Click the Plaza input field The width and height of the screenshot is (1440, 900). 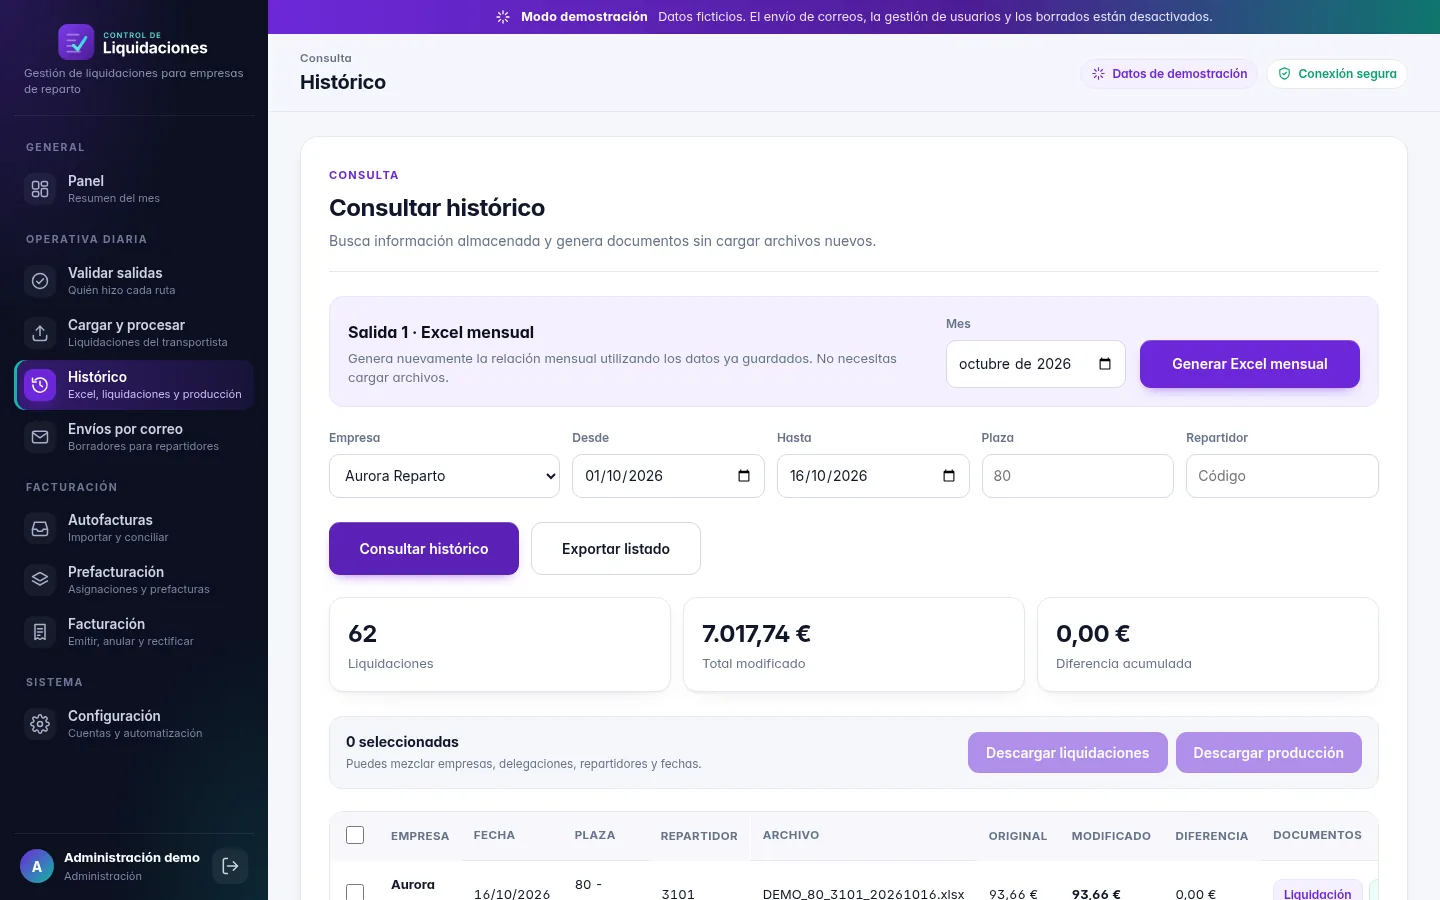(x=1078, y=476)
